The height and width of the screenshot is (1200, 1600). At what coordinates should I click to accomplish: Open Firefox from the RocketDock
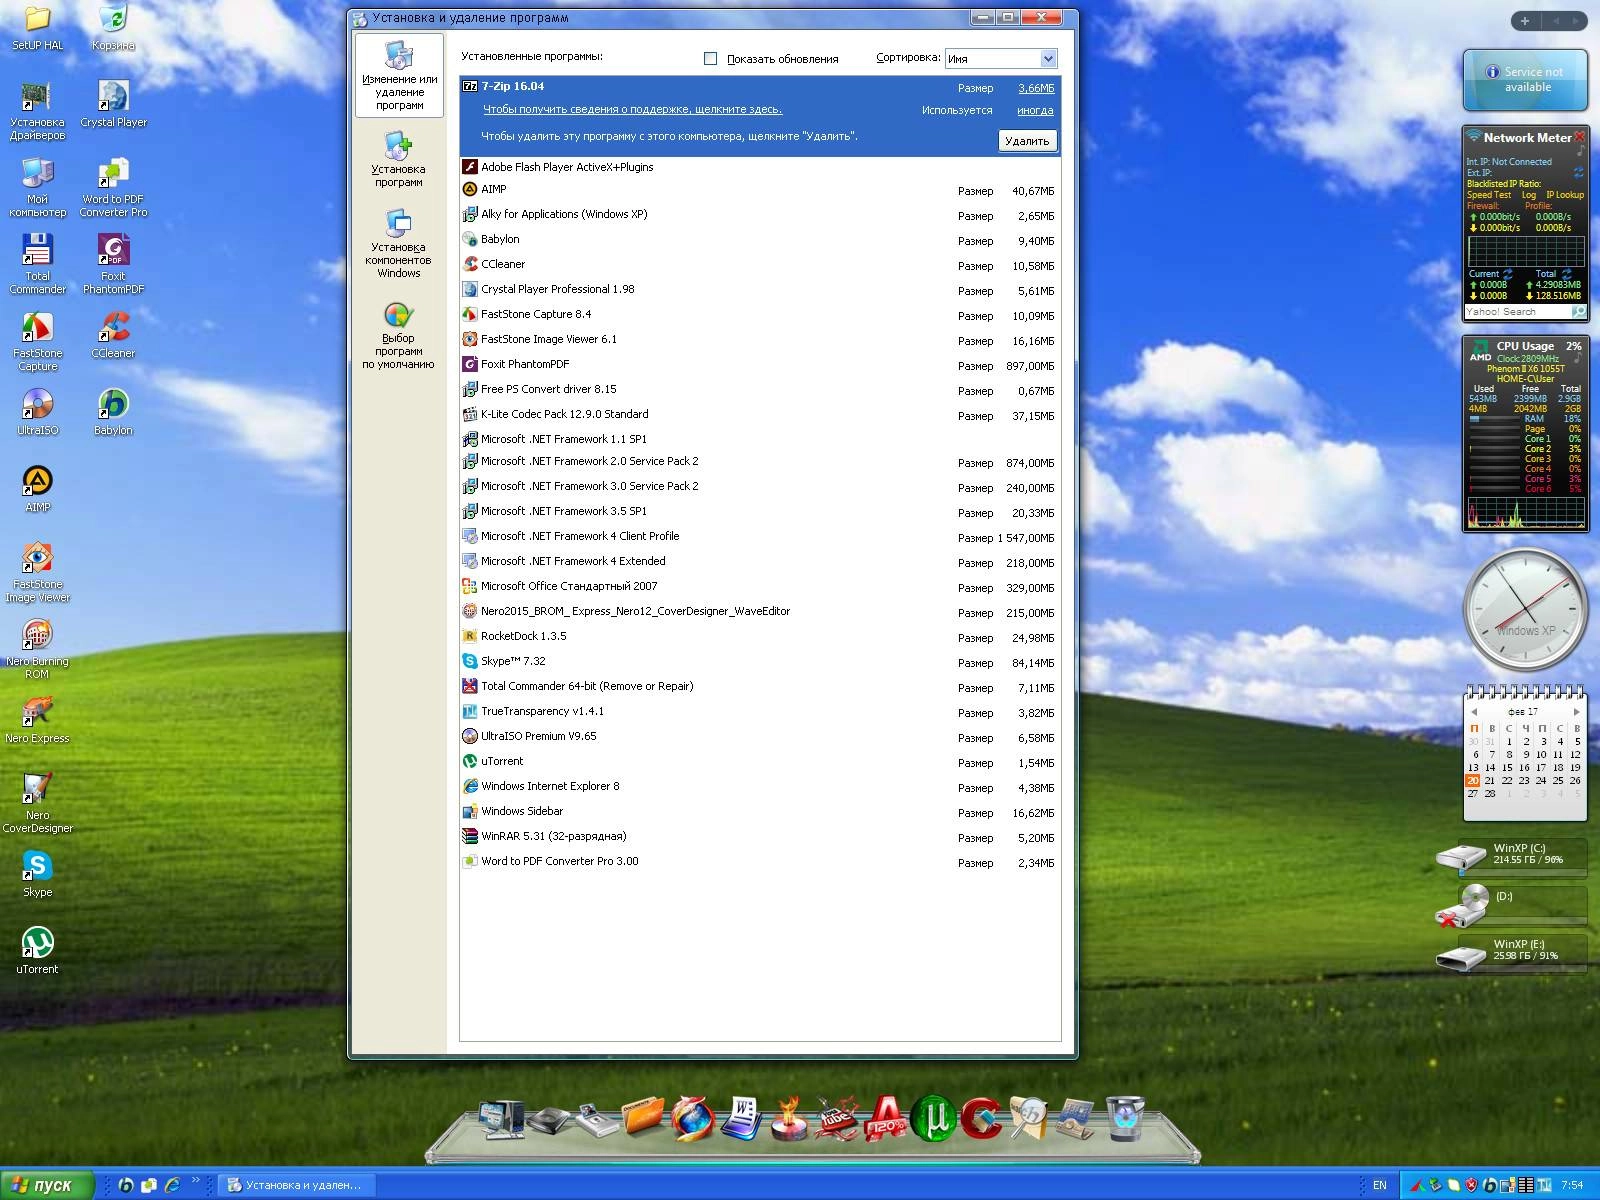click(x=692, y=1118)
